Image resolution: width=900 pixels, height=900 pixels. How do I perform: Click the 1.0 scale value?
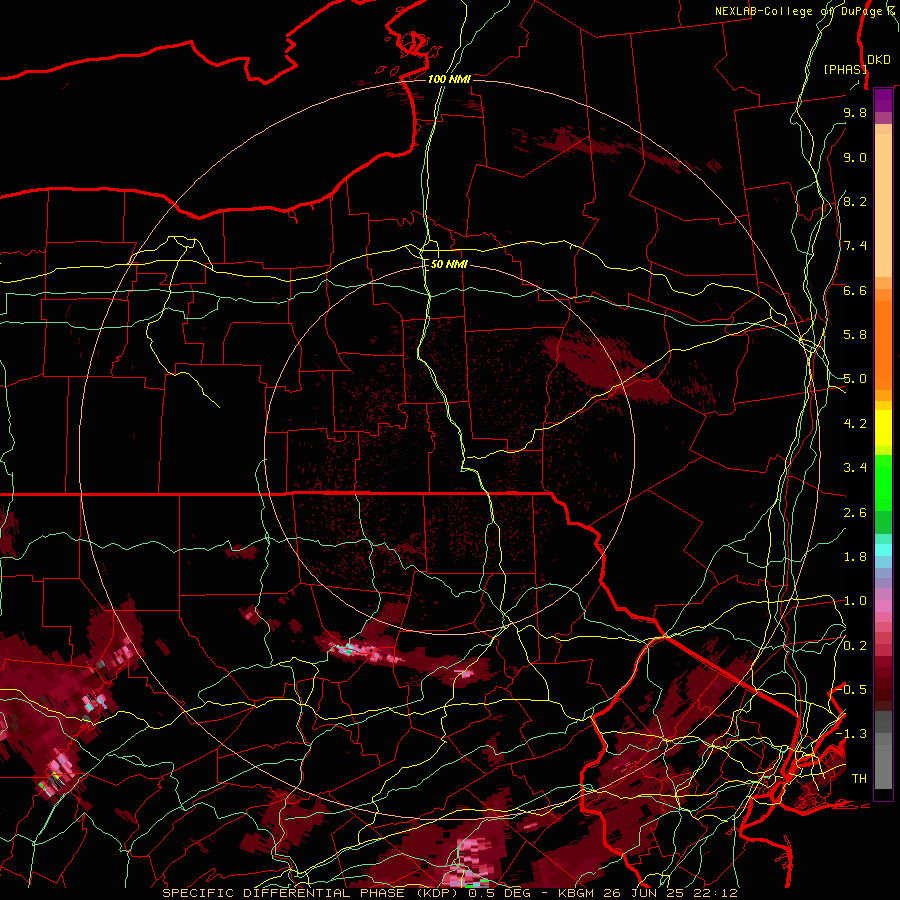[x=855, y=601]
